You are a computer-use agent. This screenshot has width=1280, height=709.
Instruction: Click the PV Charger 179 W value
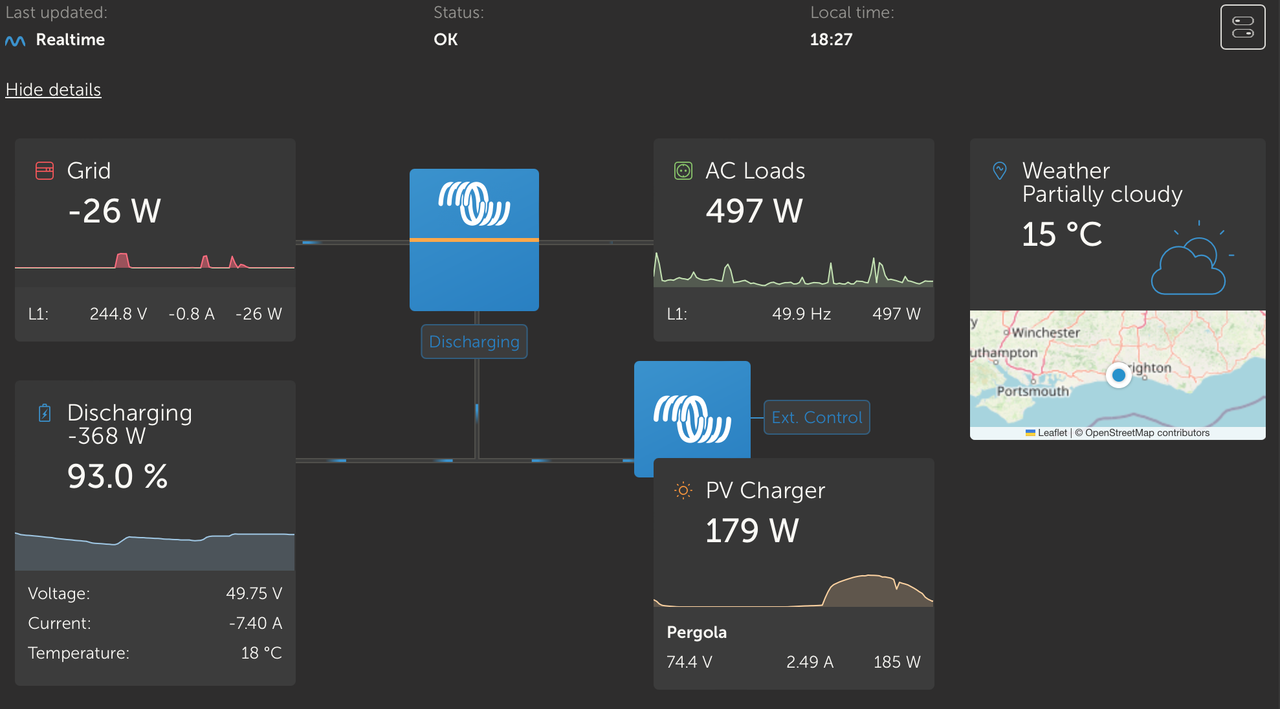pos(752,530)
